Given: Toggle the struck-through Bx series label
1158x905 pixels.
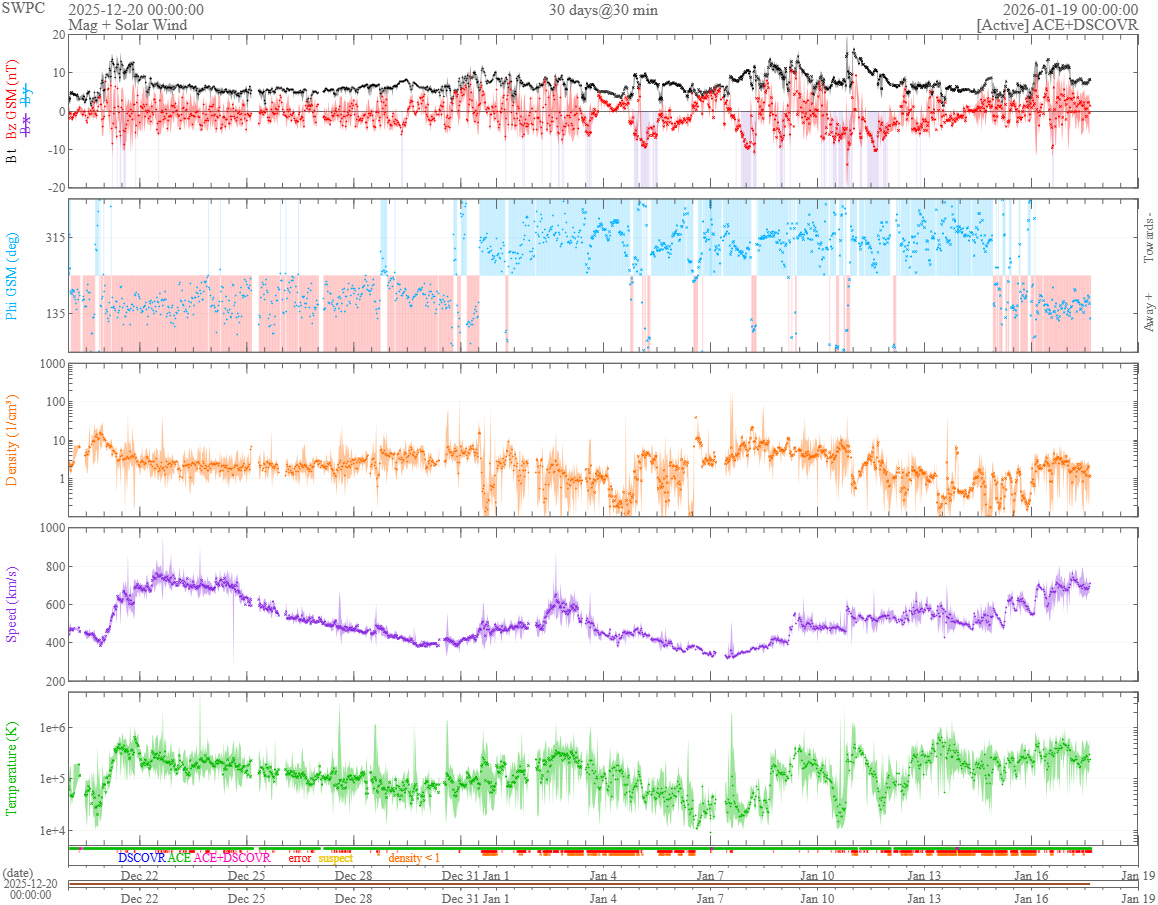Looking at the screenshot, I should [x=27, y=124].
